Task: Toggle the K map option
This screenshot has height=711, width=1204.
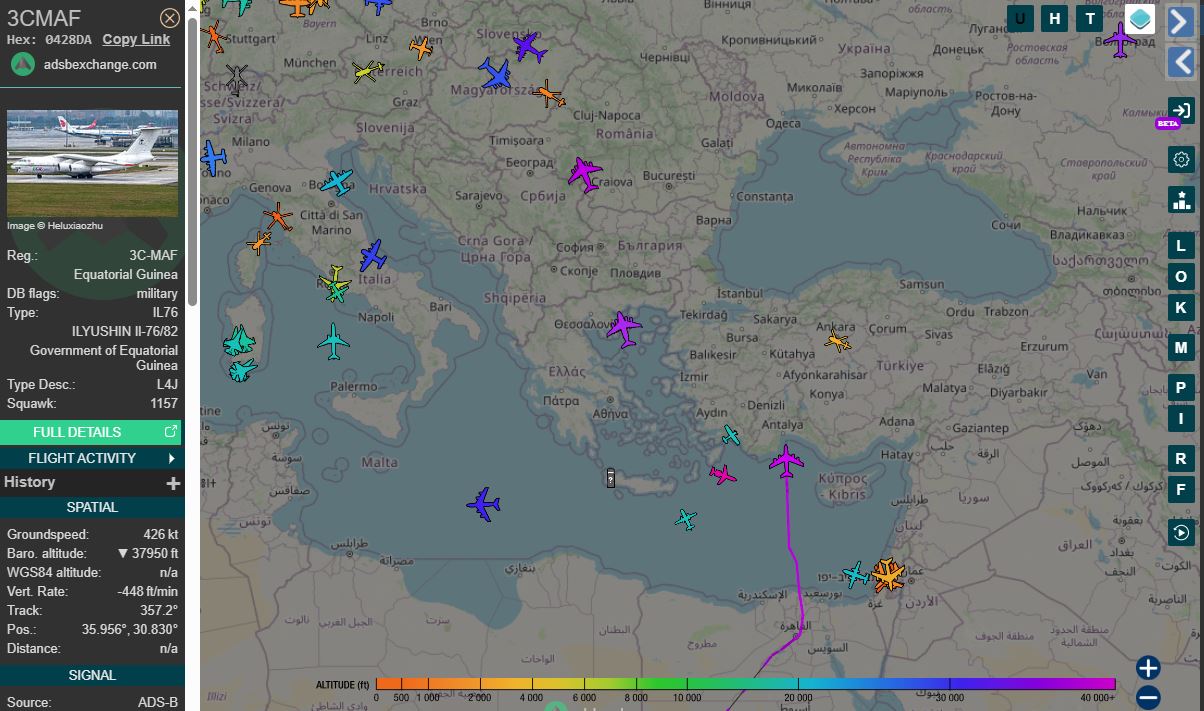Action: click(x=1181, y=308)
